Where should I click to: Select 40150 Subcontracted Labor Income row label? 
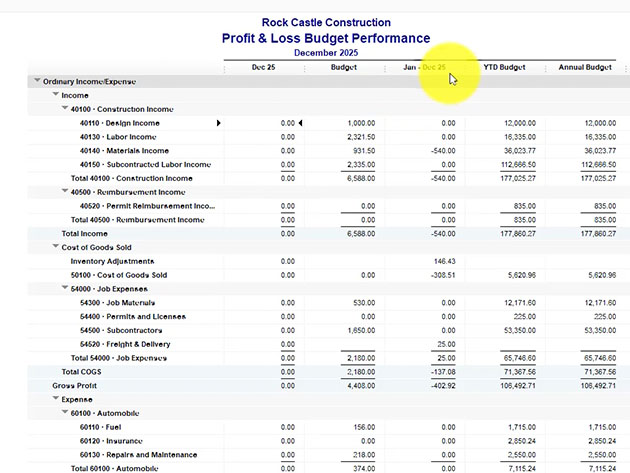[145, 165]
